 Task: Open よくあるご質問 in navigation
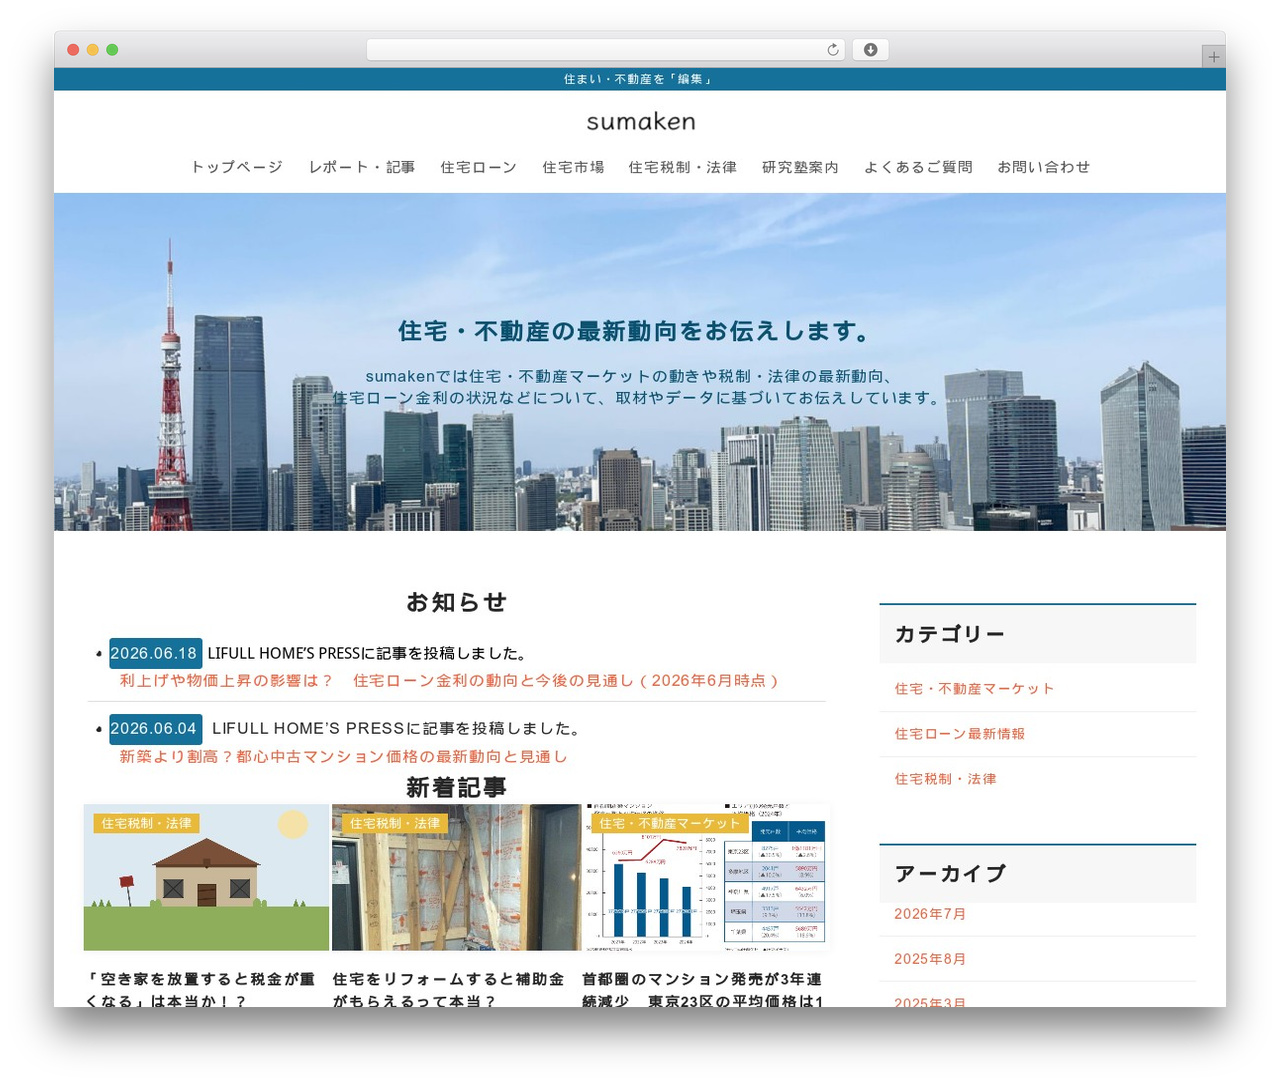point(918,167)
